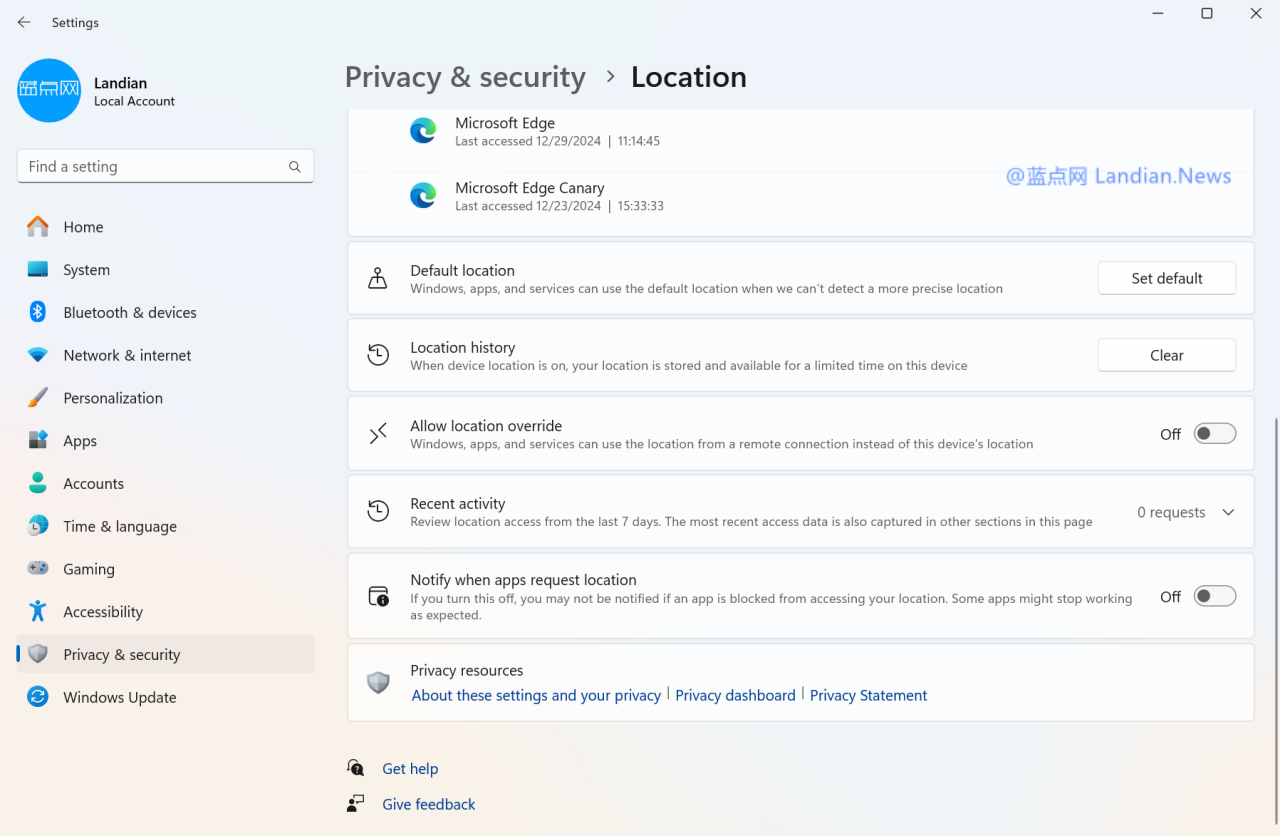Toggle Allow location override switch

[x=1215, y=433]
